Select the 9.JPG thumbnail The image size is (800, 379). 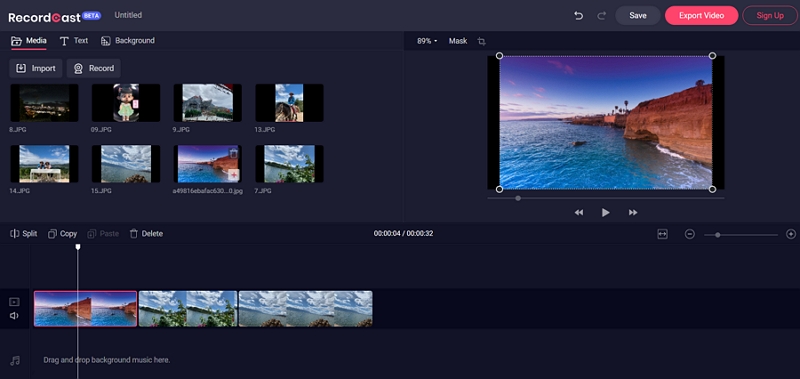(208, 103)
